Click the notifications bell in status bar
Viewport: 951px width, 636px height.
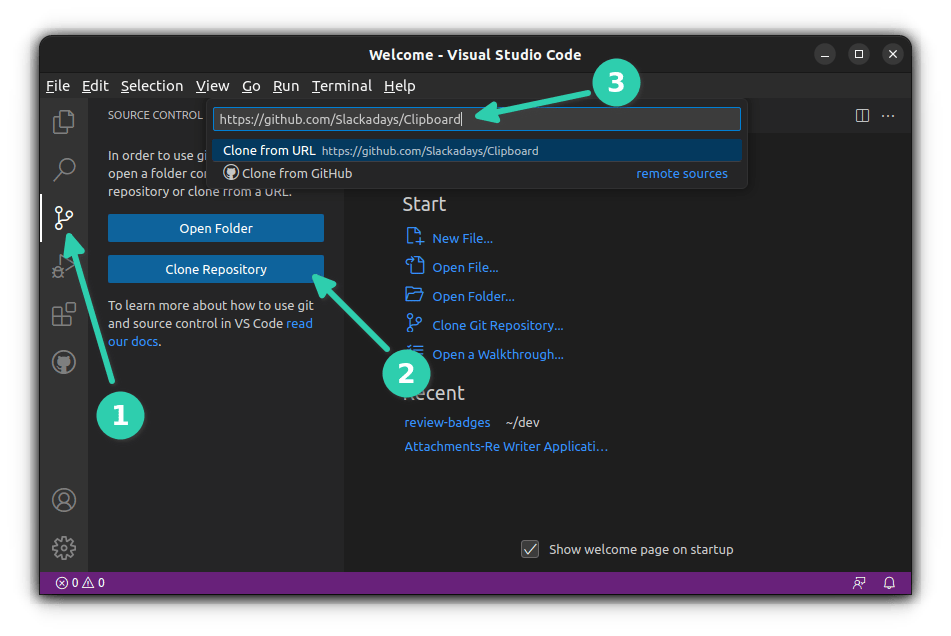pyautogui.click(x=888, y=583)
